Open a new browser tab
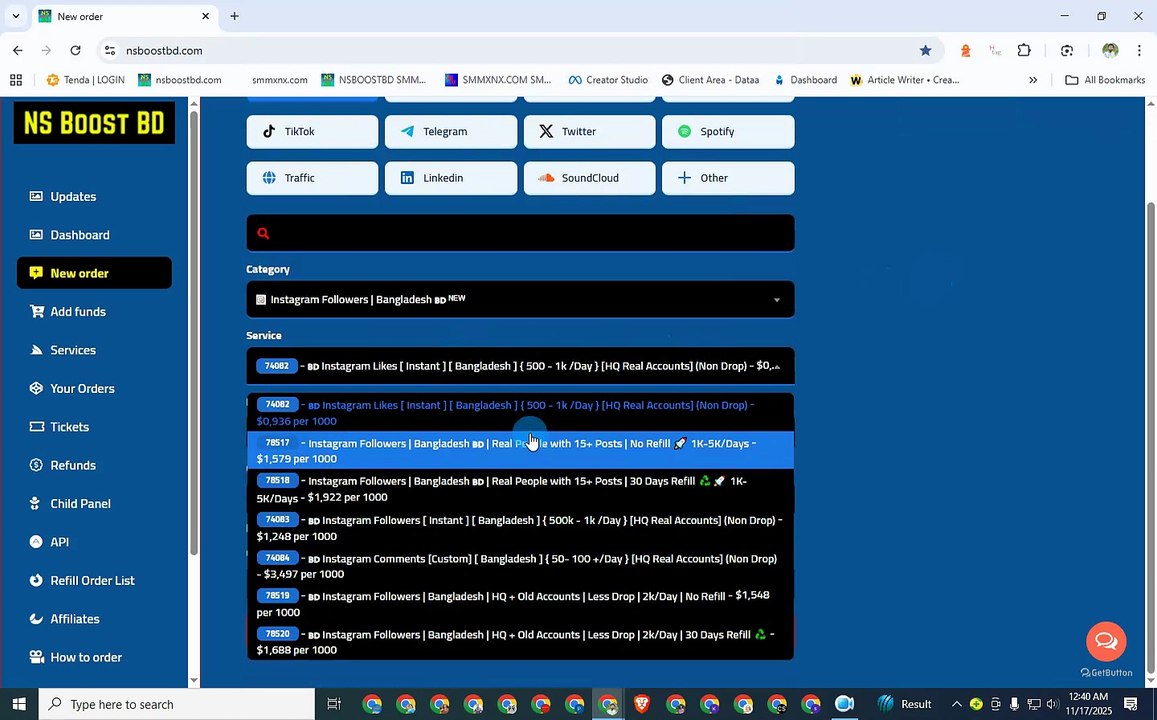1157x720 pixels. point(234,15)
